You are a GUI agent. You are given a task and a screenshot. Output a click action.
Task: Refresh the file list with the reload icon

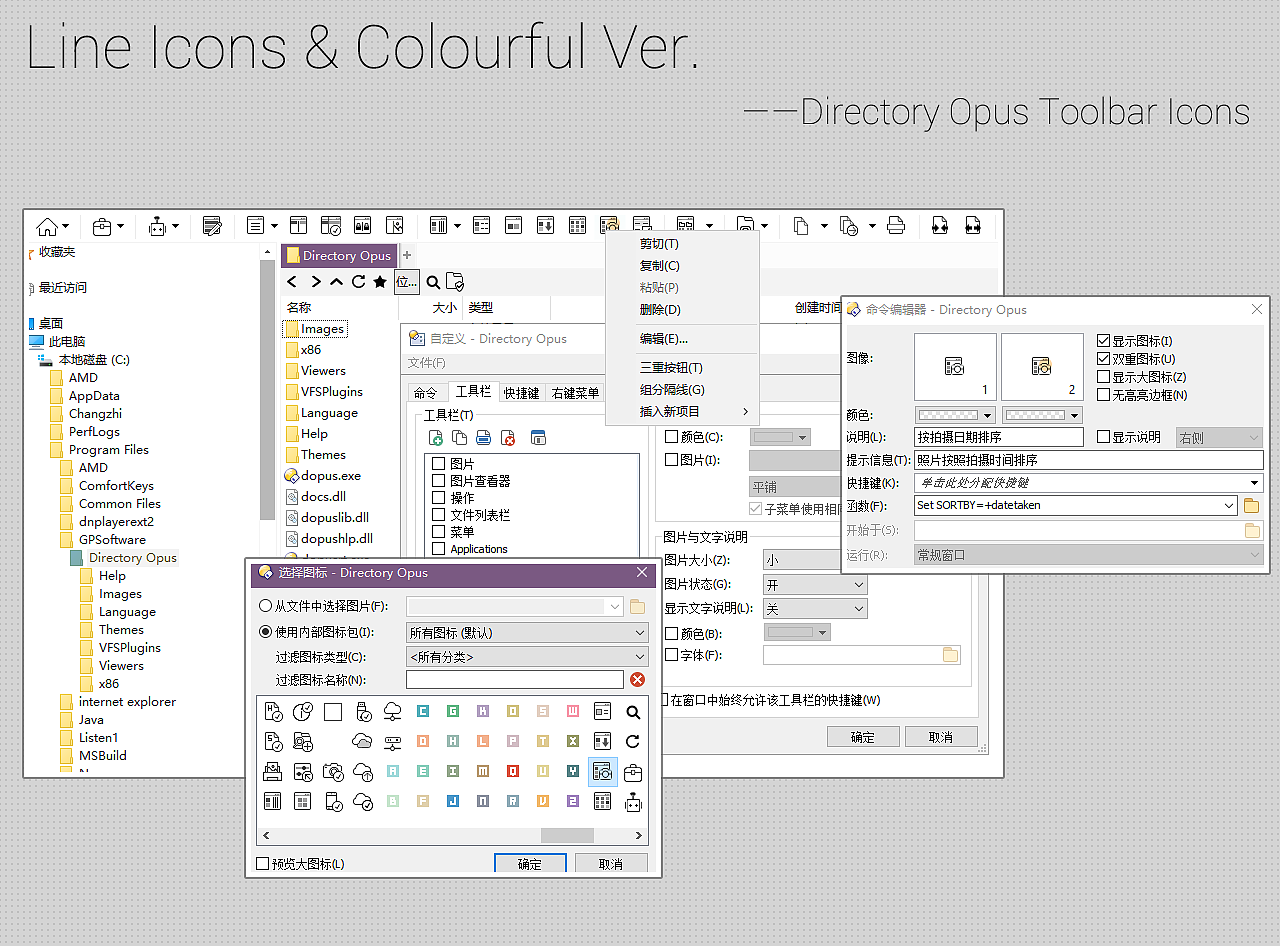coord(358,282)
